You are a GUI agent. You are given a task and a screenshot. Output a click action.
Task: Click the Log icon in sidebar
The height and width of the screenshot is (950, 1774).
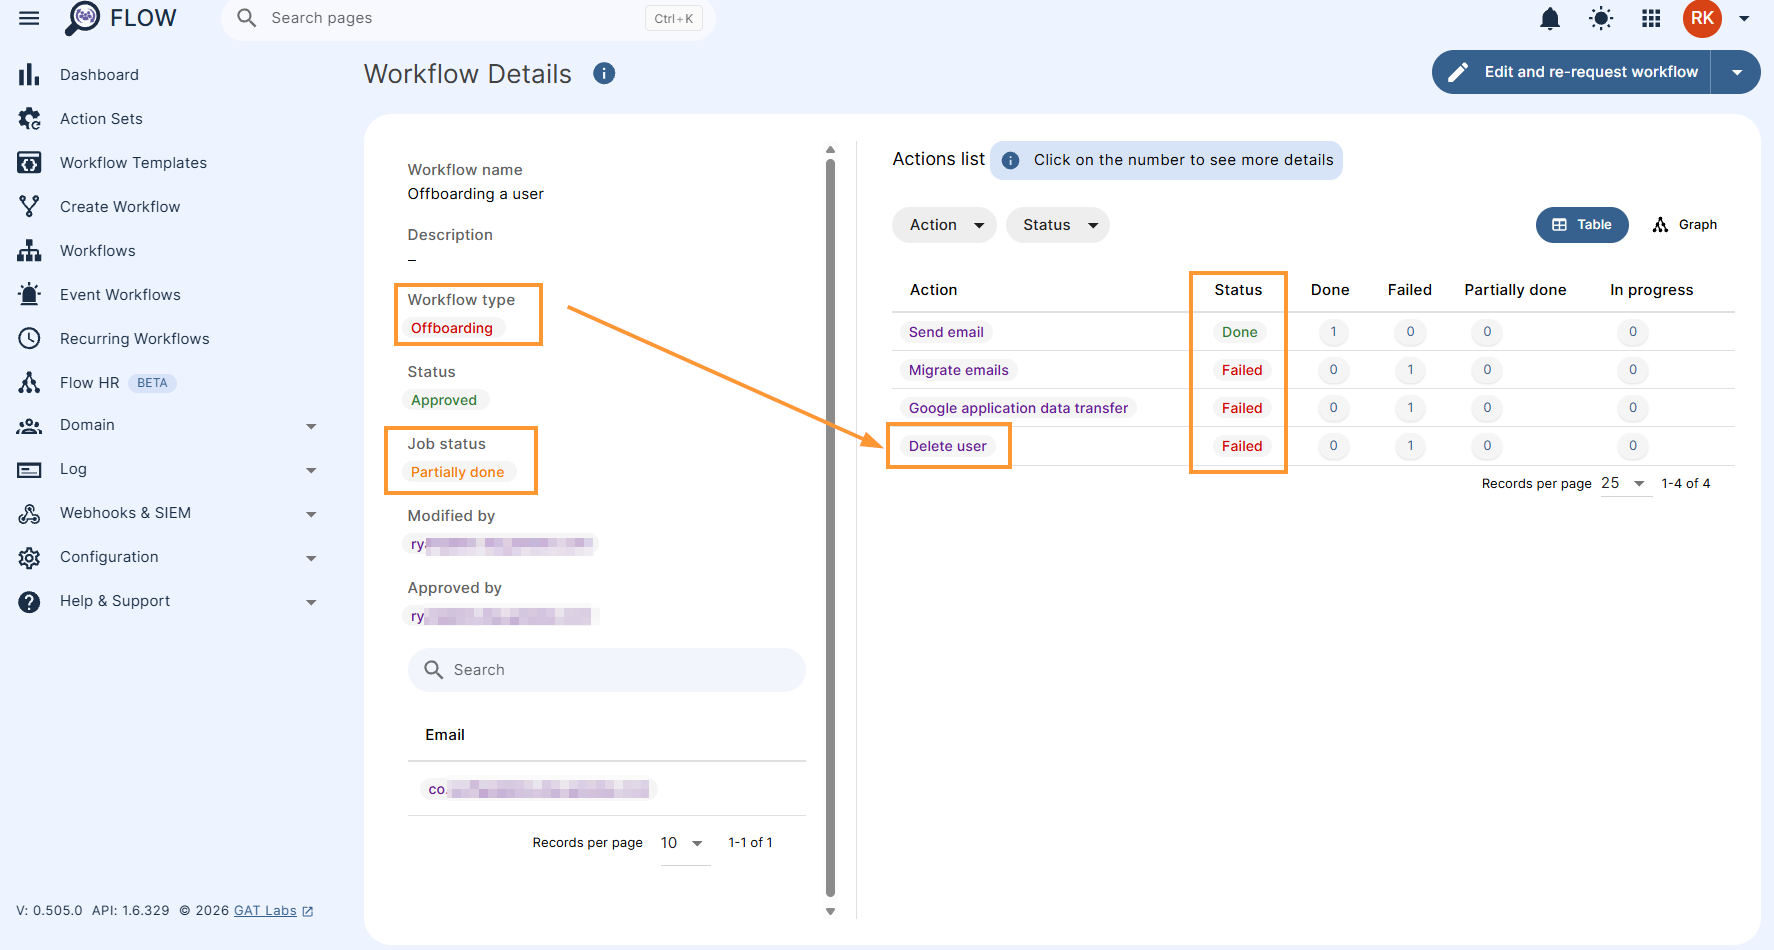[29, 469]
